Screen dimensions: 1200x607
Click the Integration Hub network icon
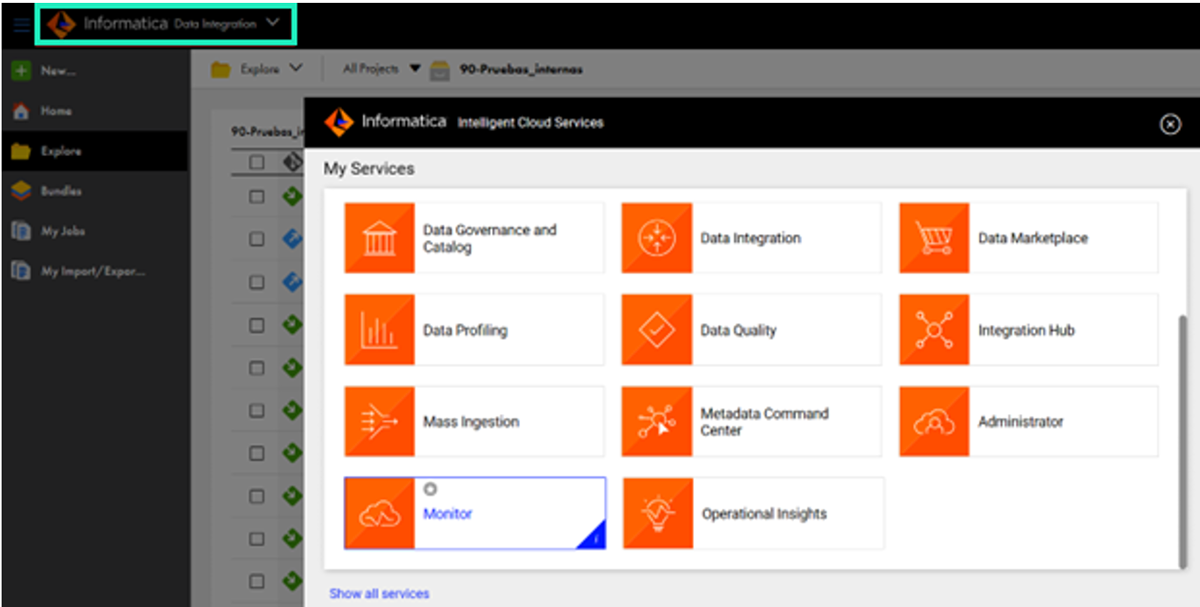tap(933, 330)
